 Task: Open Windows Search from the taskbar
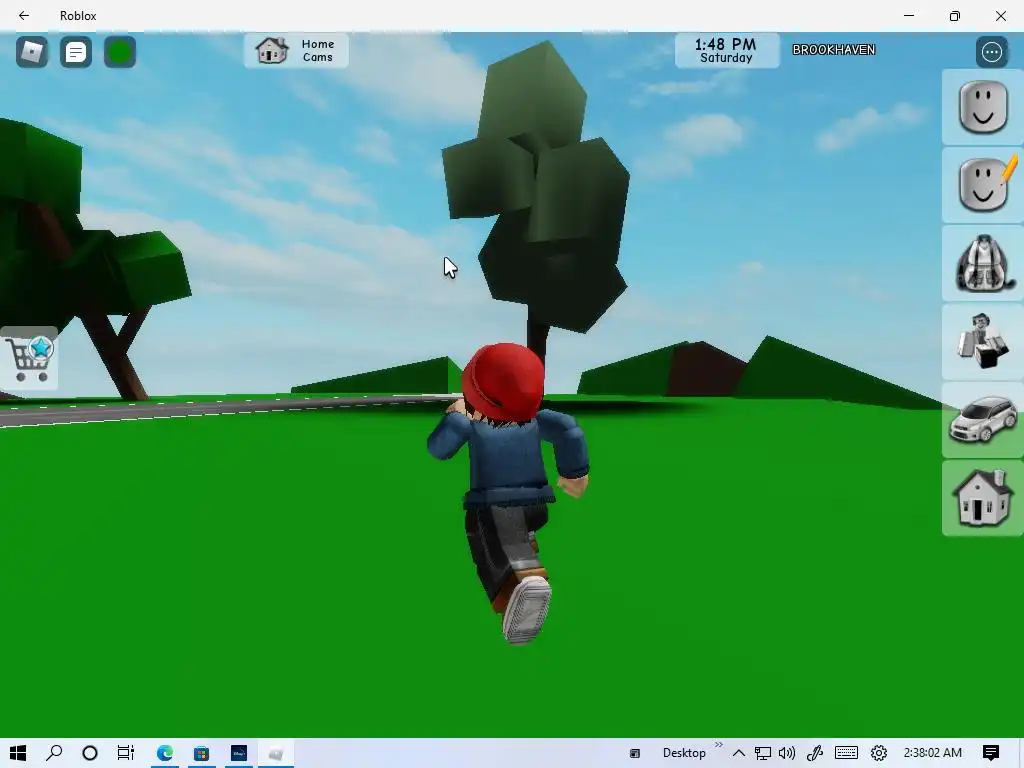point(54,753)
